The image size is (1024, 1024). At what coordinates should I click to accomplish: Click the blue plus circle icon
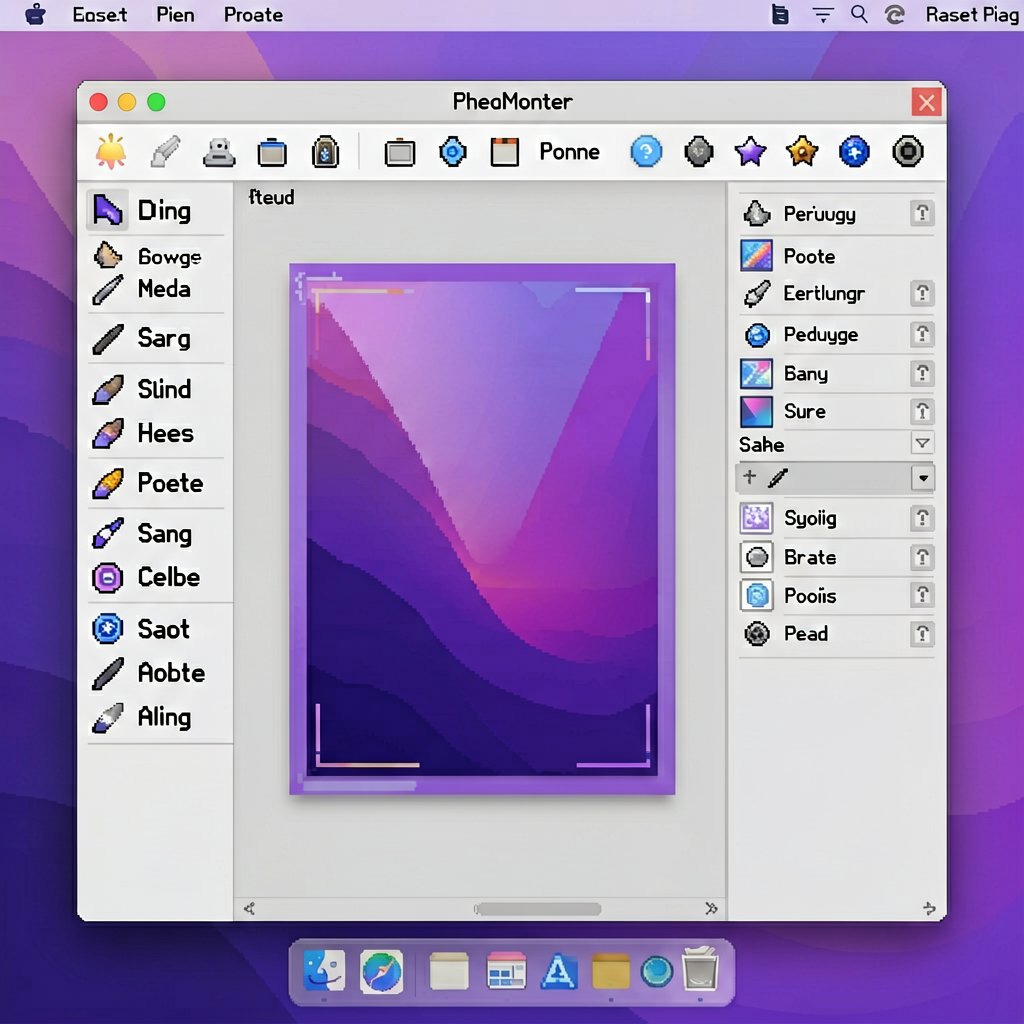pos(854,152)
